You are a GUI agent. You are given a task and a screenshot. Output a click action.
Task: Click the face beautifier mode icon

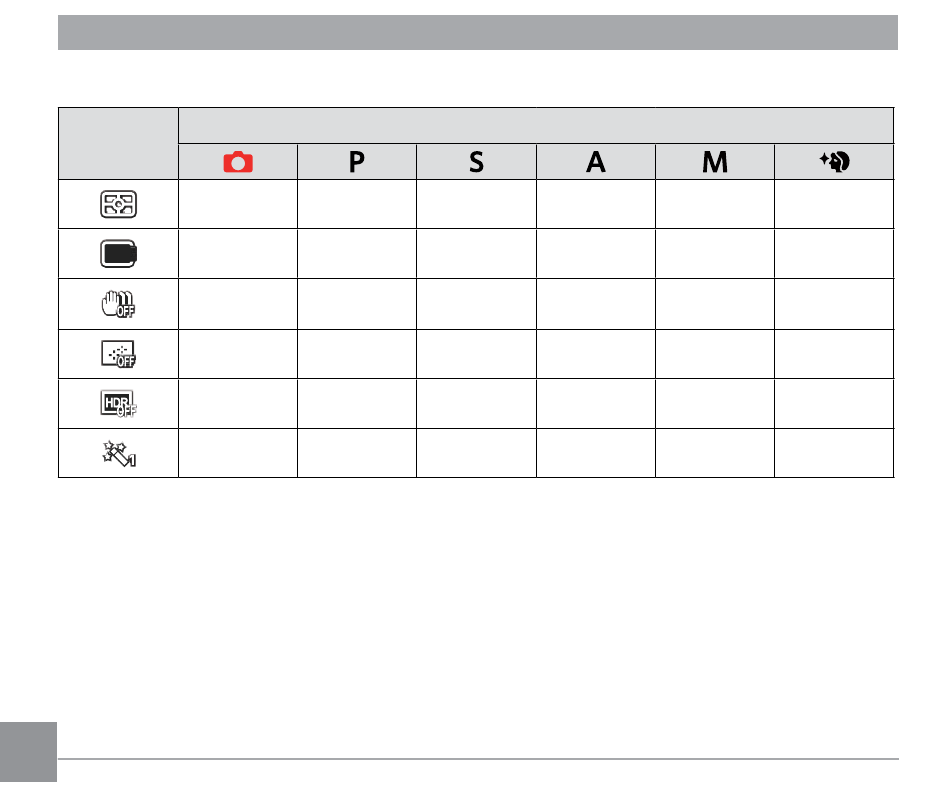[834, 162]
